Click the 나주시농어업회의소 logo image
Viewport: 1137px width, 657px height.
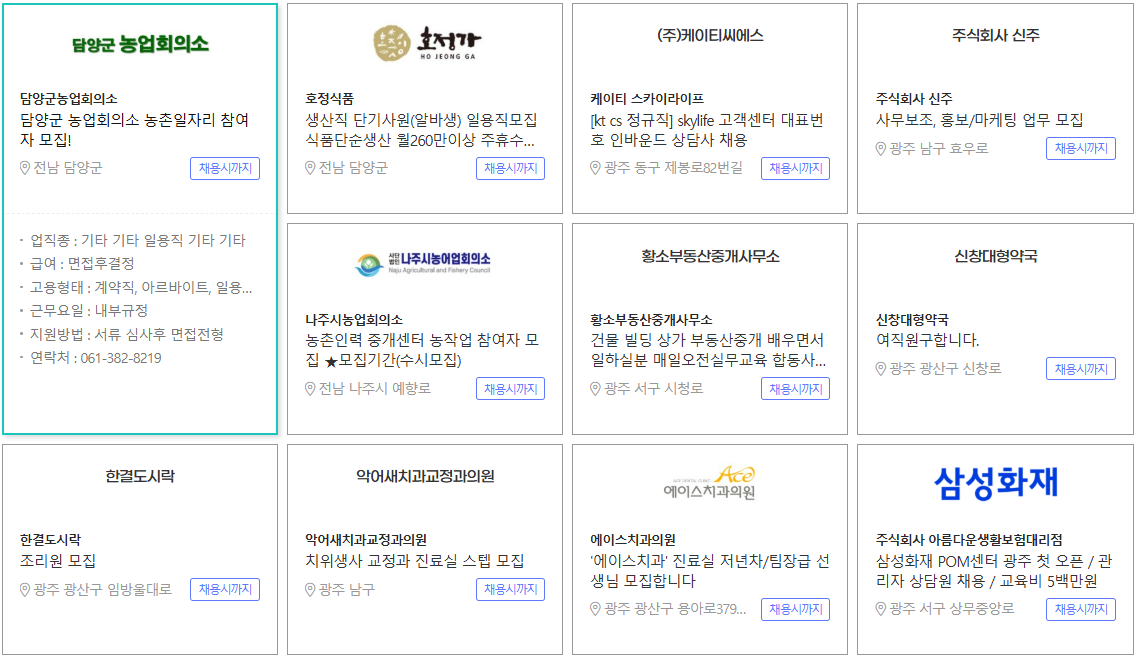(x=423, y=264)
